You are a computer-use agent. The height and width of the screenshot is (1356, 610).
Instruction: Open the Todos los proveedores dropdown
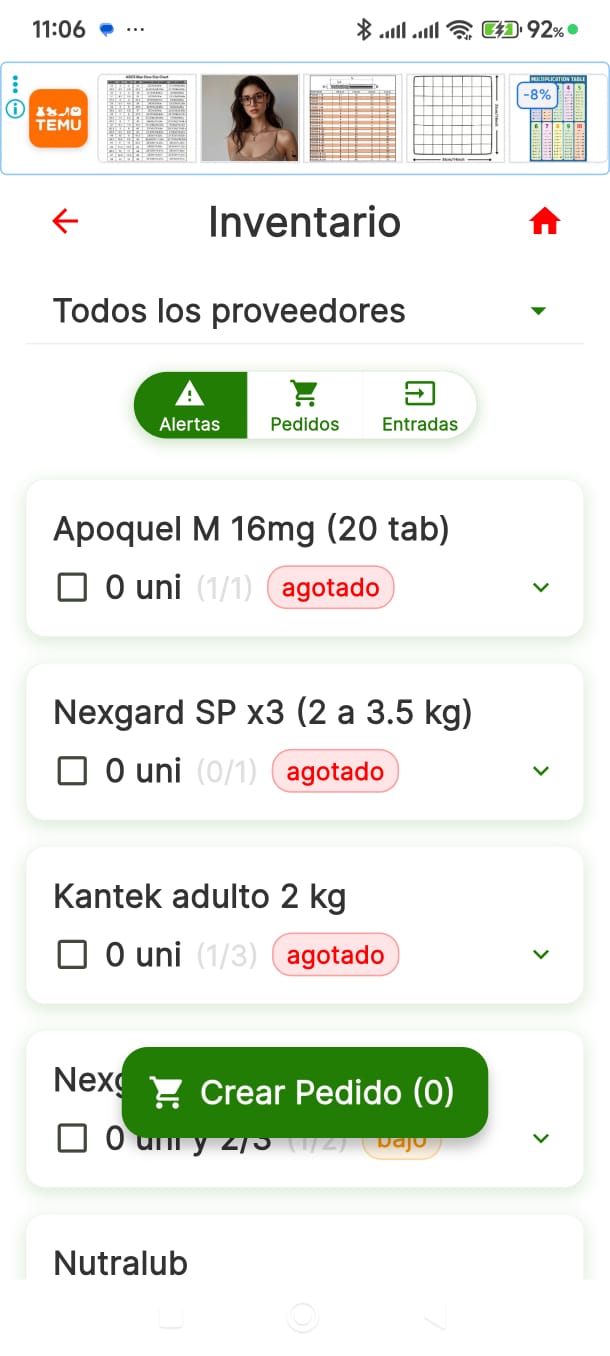click(538, 311)
